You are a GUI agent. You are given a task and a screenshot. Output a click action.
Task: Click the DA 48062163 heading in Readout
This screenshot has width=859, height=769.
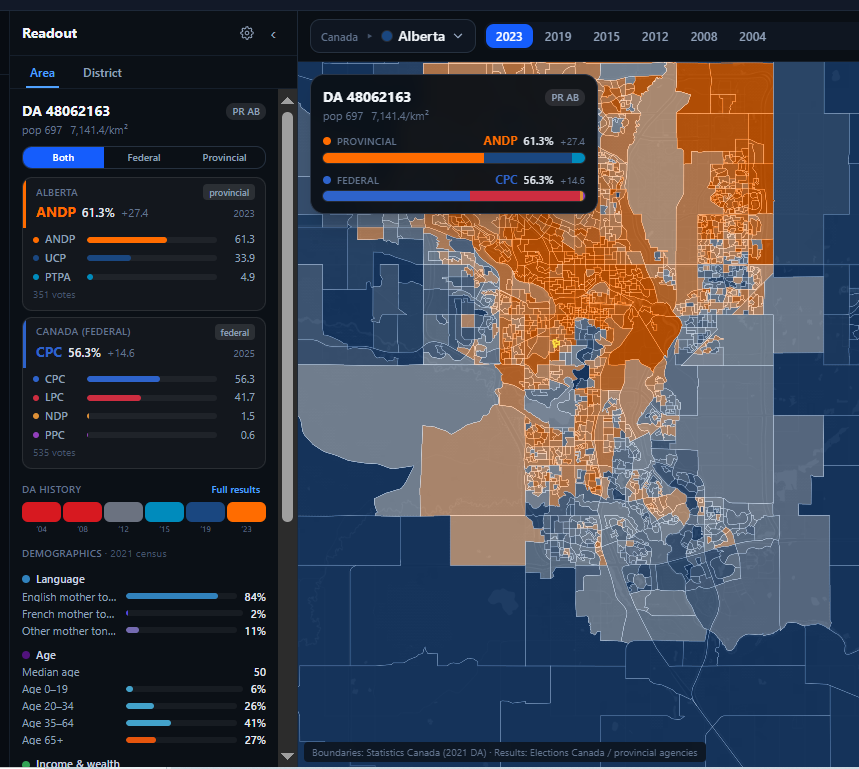click(66, 111)
